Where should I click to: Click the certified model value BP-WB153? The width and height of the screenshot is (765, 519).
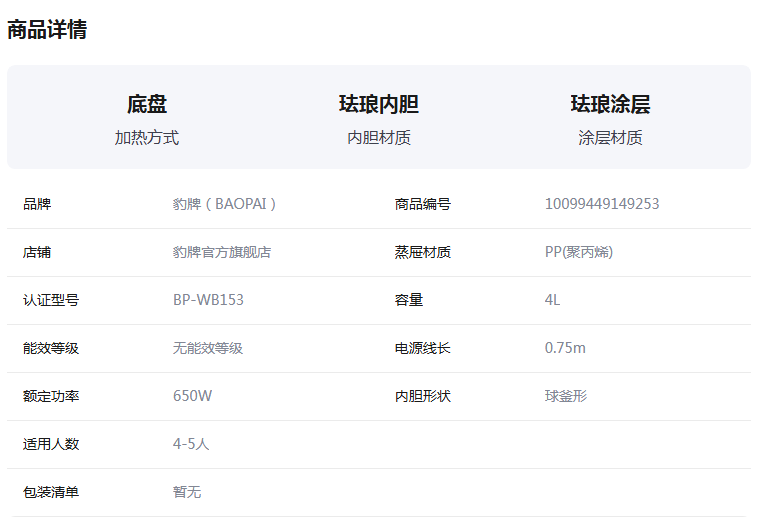(x=208, y=299)
